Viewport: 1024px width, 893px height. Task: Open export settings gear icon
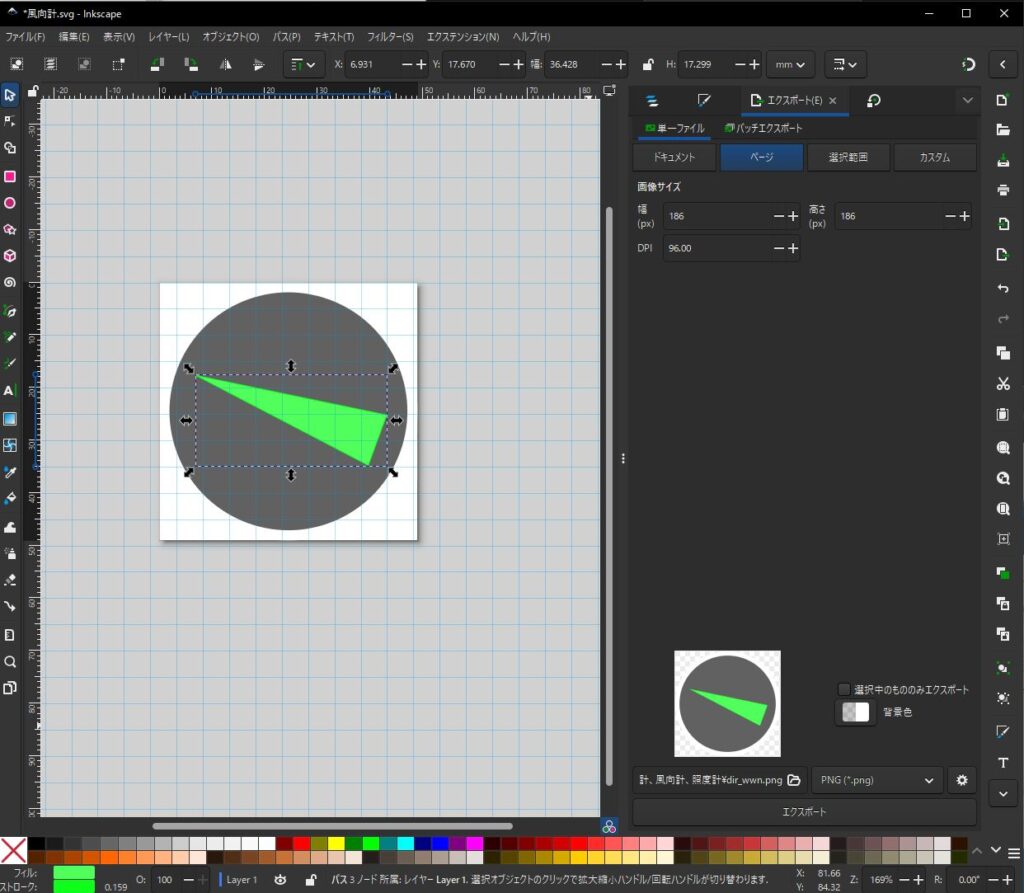(962, 780)
